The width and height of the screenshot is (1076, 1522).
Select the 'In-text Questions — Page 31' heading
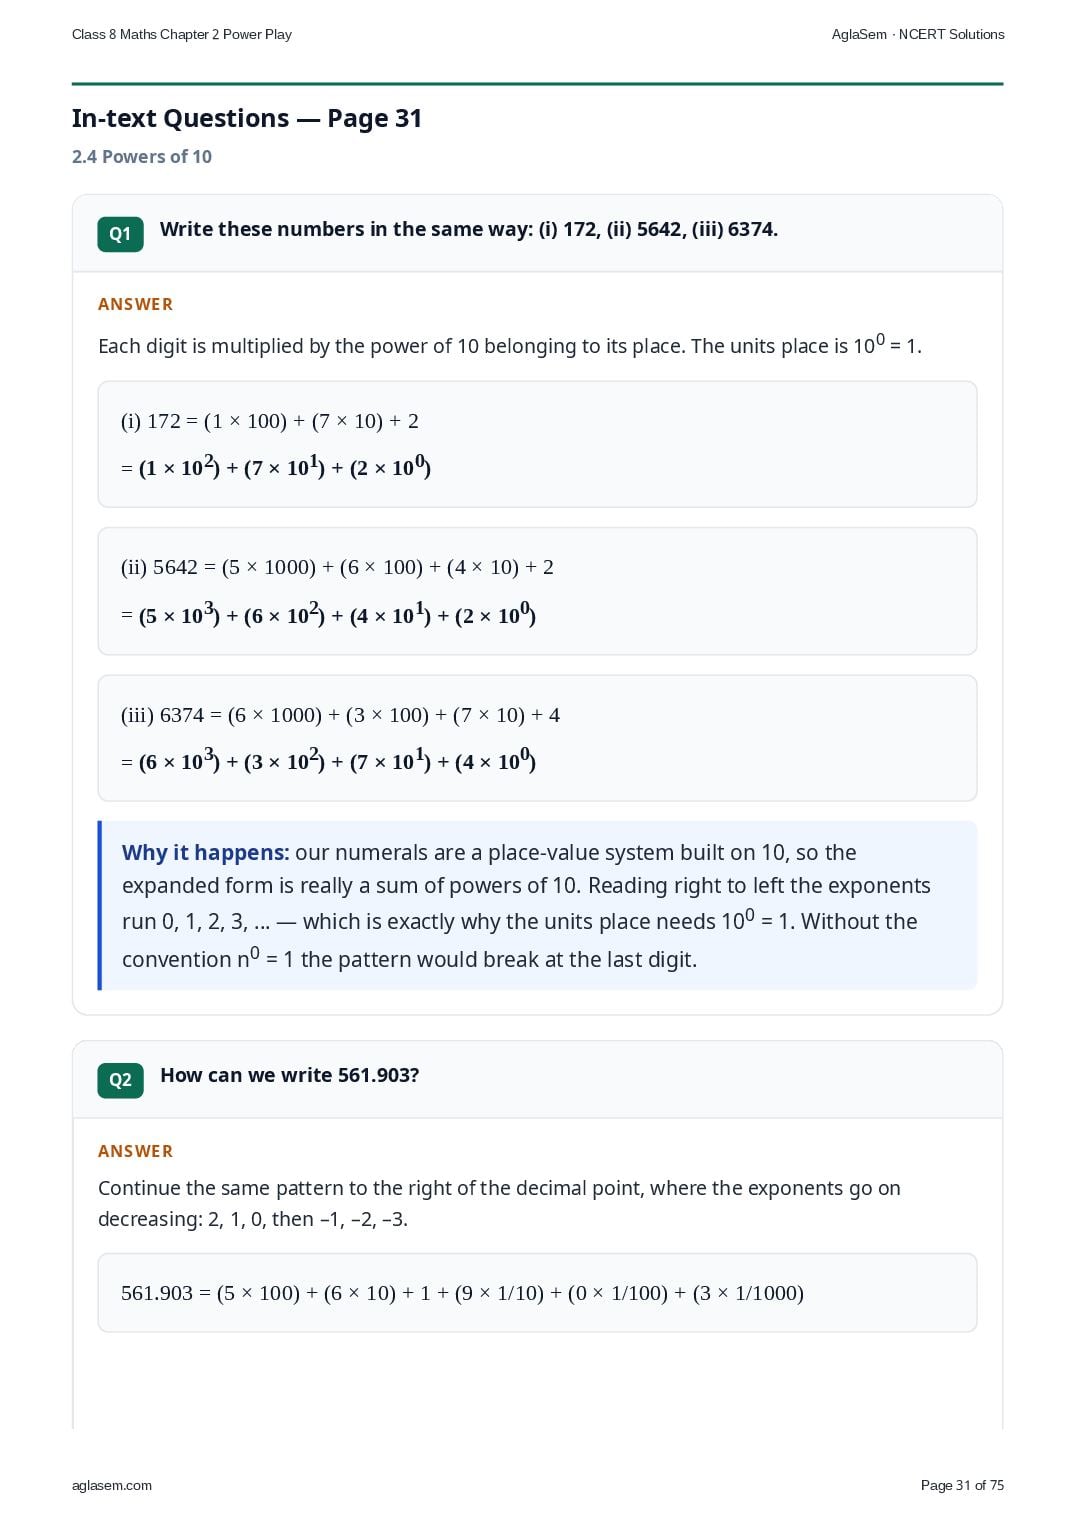247,118
